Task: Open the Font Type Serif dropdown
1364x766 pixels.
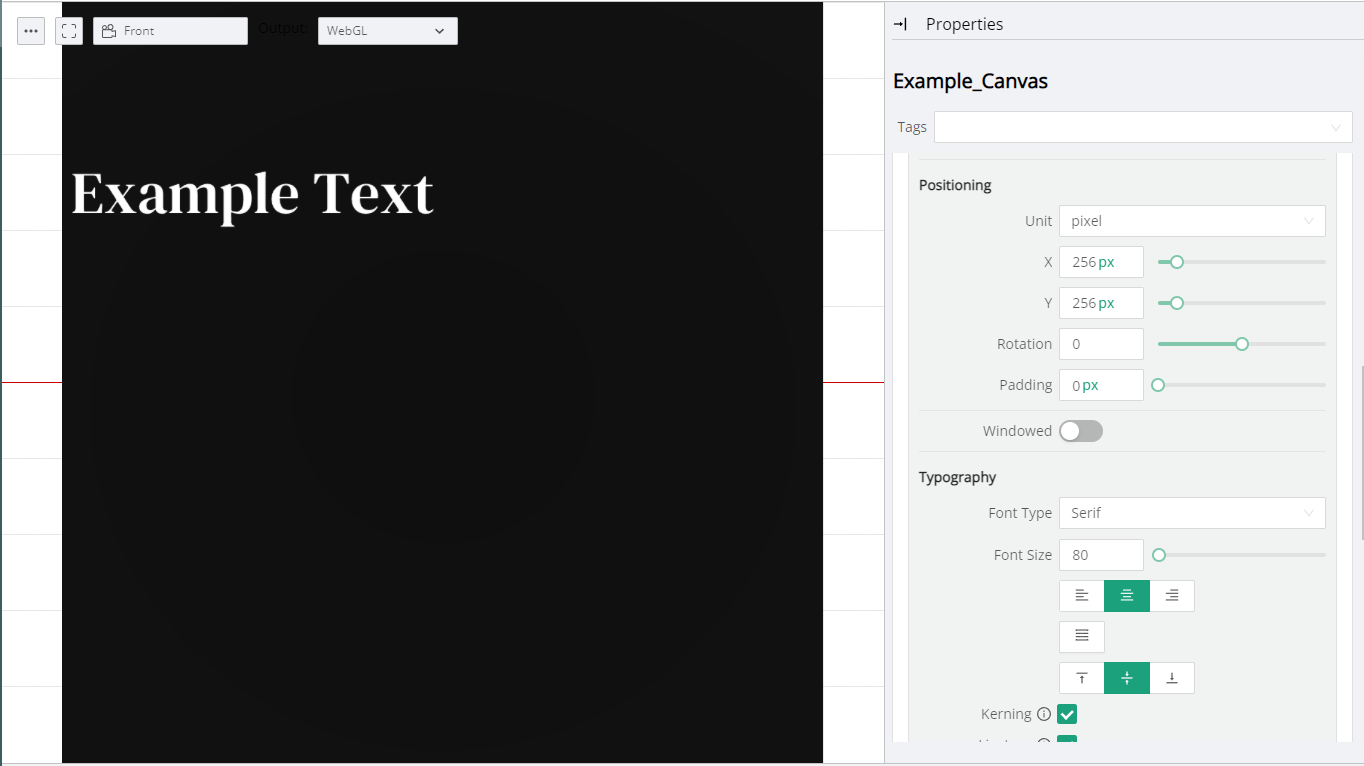Action: [1192, 513]
